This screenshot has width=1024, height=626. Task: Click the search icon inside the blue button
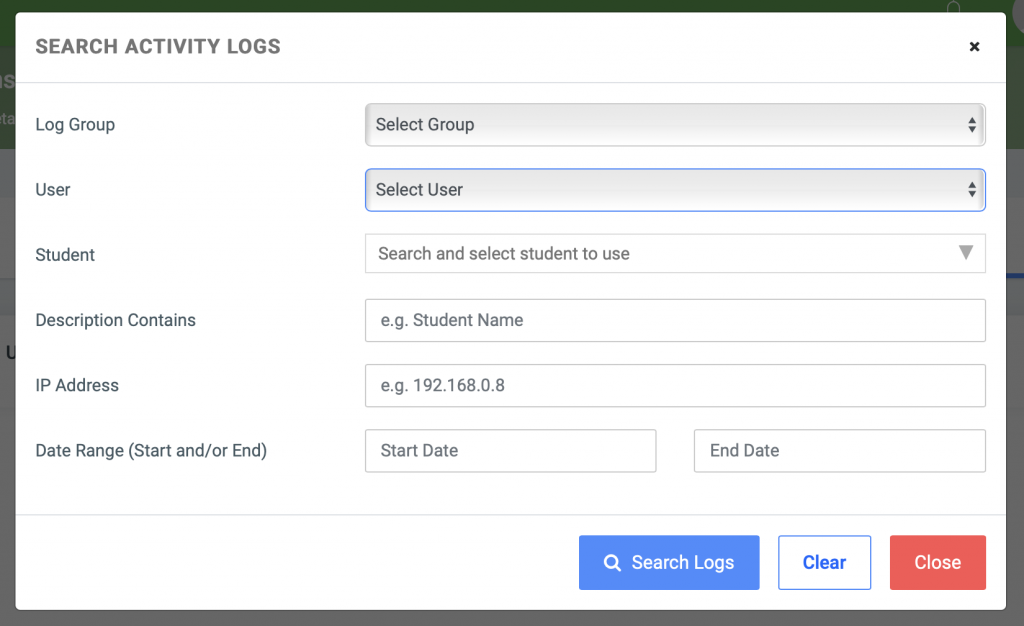[612, 562]
